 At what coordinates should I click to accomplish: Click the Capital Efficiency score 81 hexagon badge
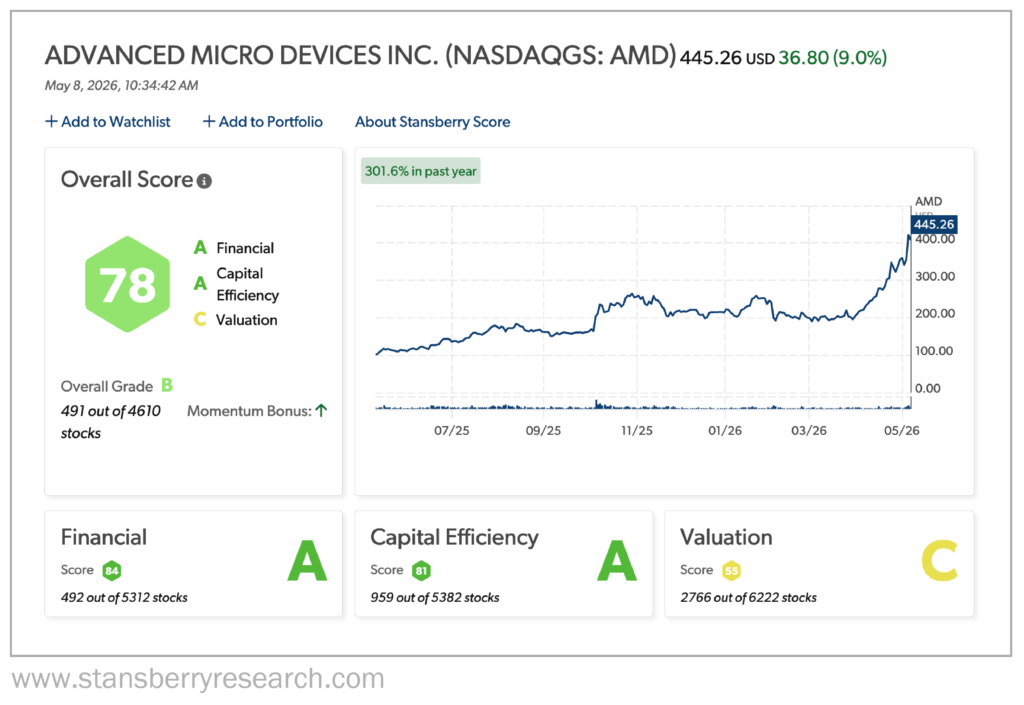tap(421, 571)
